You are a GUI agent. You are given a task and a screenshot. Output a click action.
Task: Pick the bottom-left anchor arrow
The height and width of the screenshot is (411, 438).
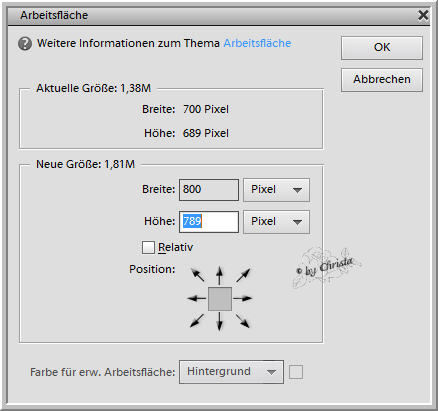[x=197, y=320]
